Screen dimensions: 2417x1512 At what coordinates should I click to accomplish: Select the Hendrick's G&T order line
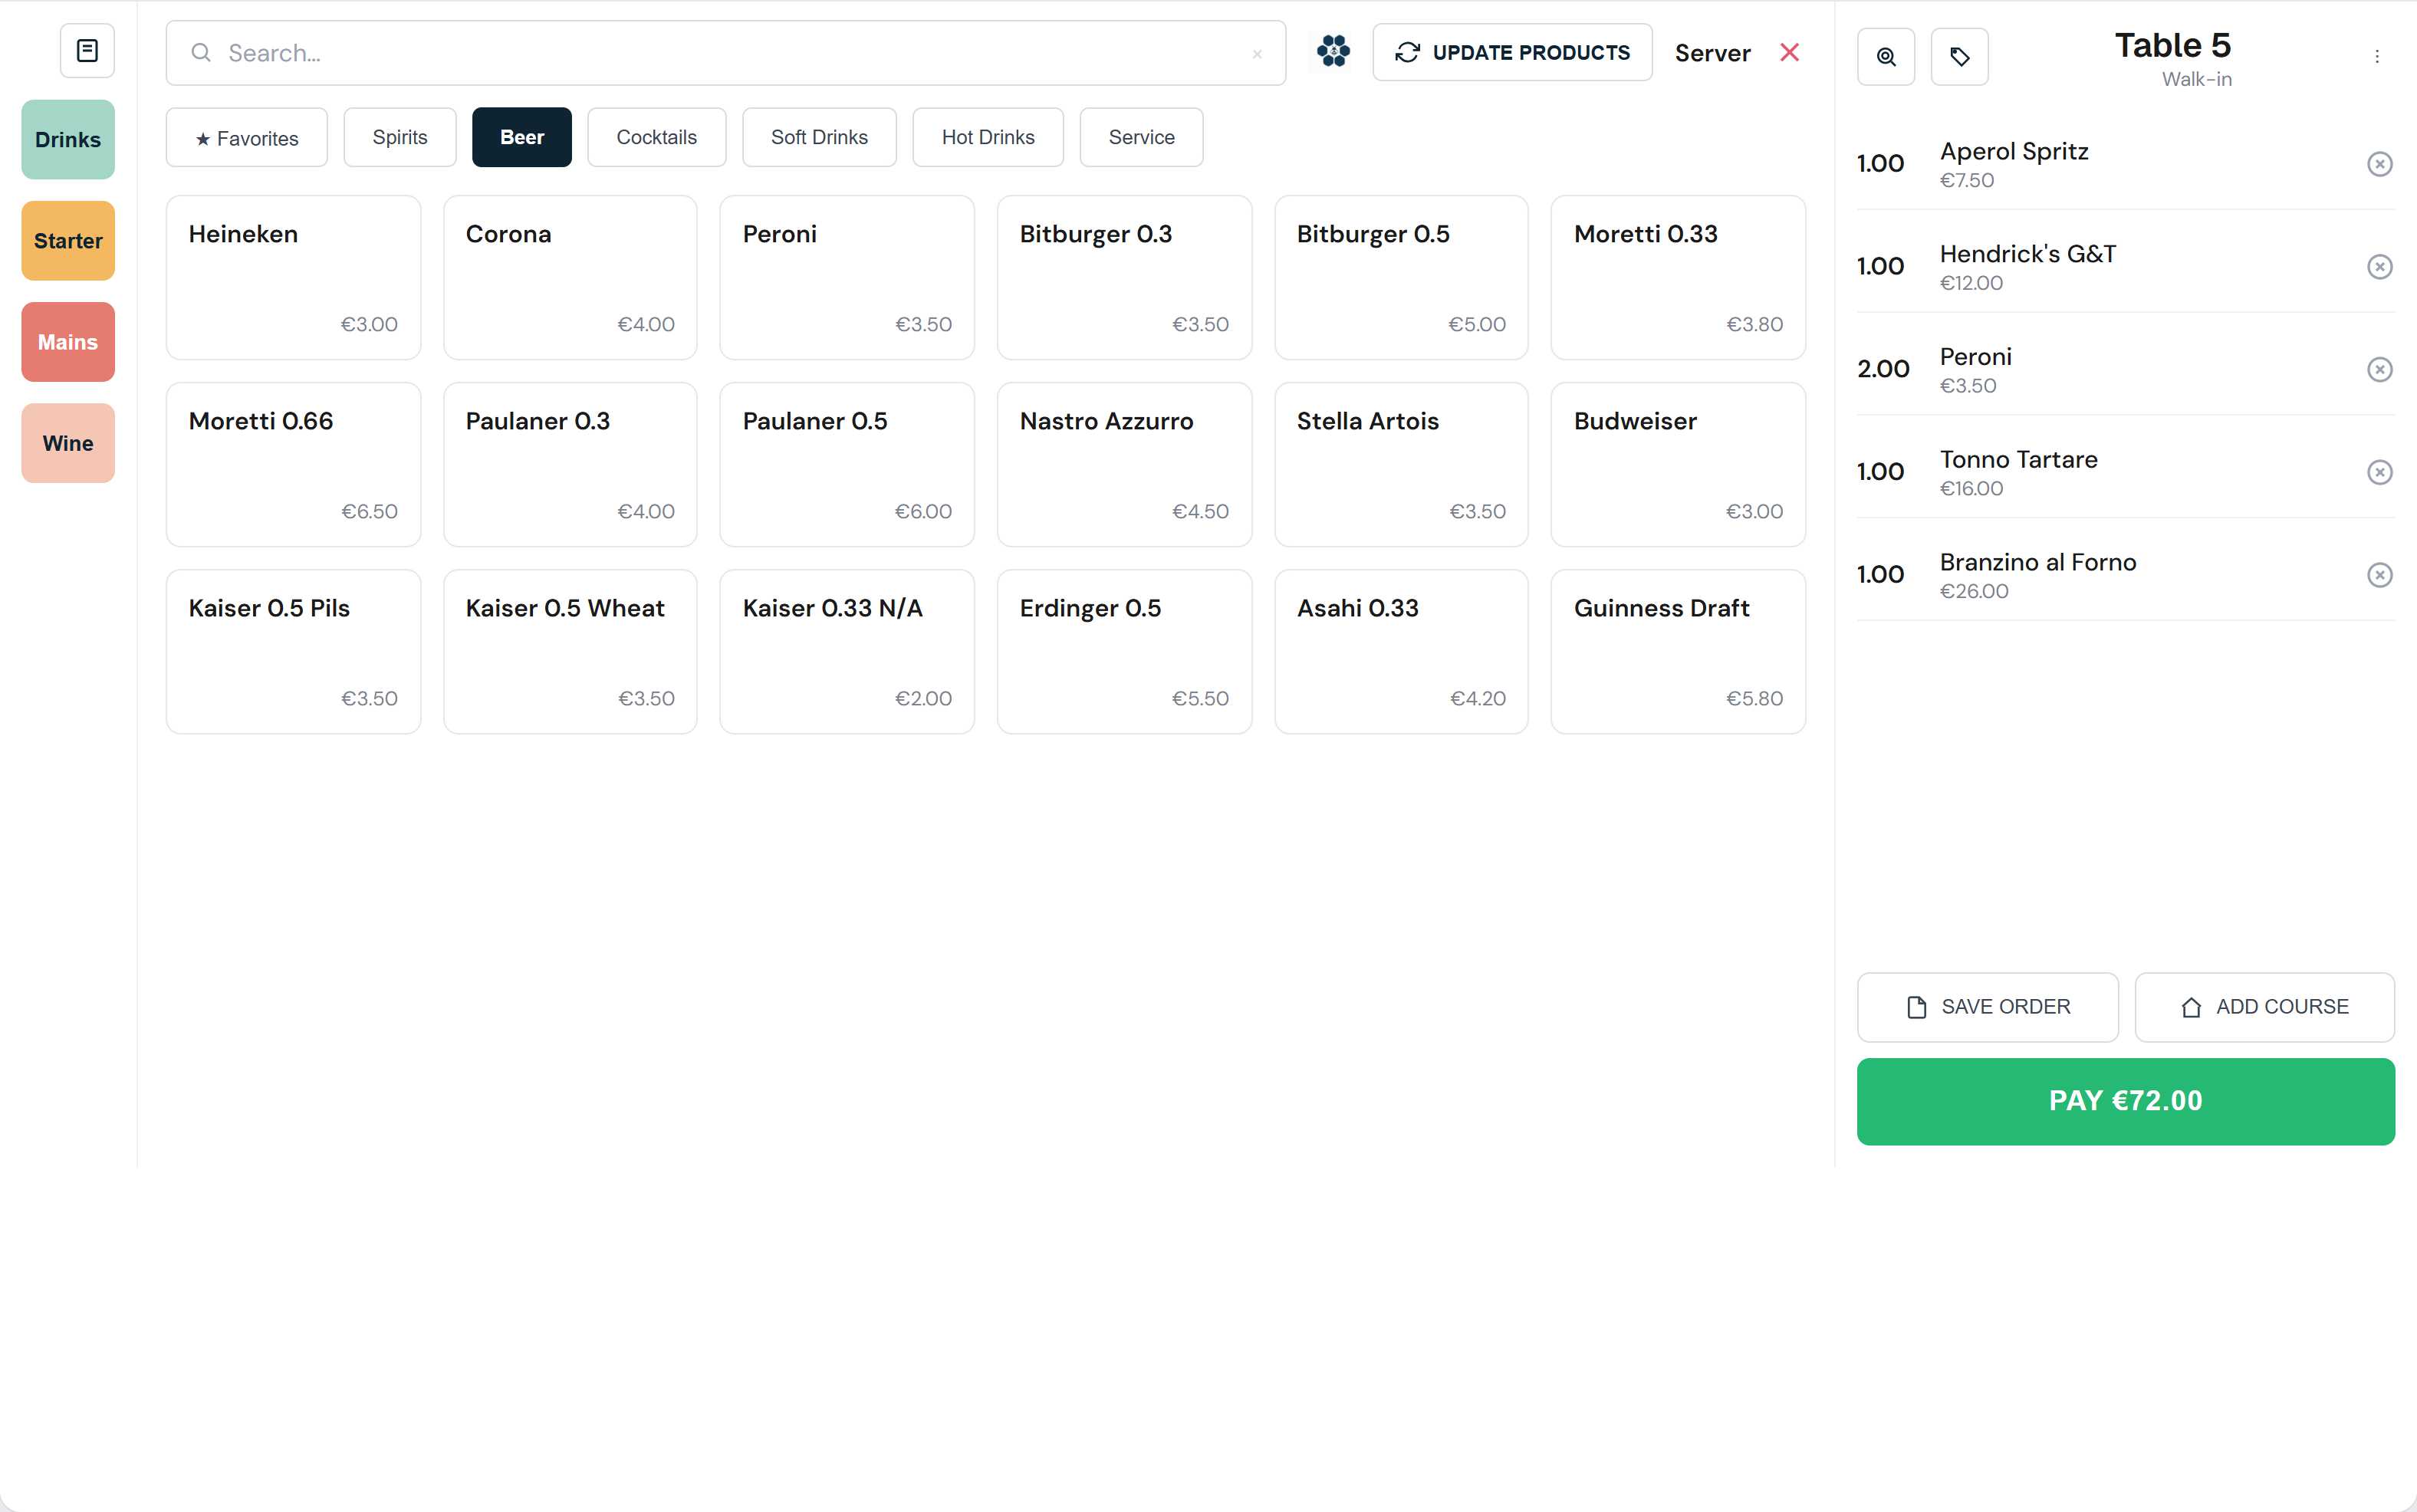[x=2125, y=267]
